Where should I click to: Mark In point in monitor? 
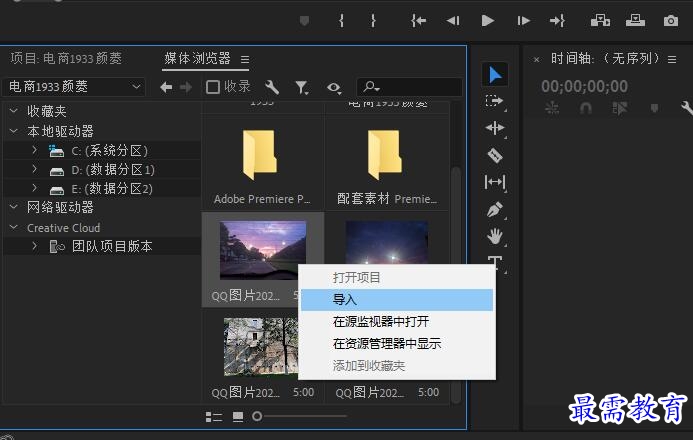click(x=341, y=21)
